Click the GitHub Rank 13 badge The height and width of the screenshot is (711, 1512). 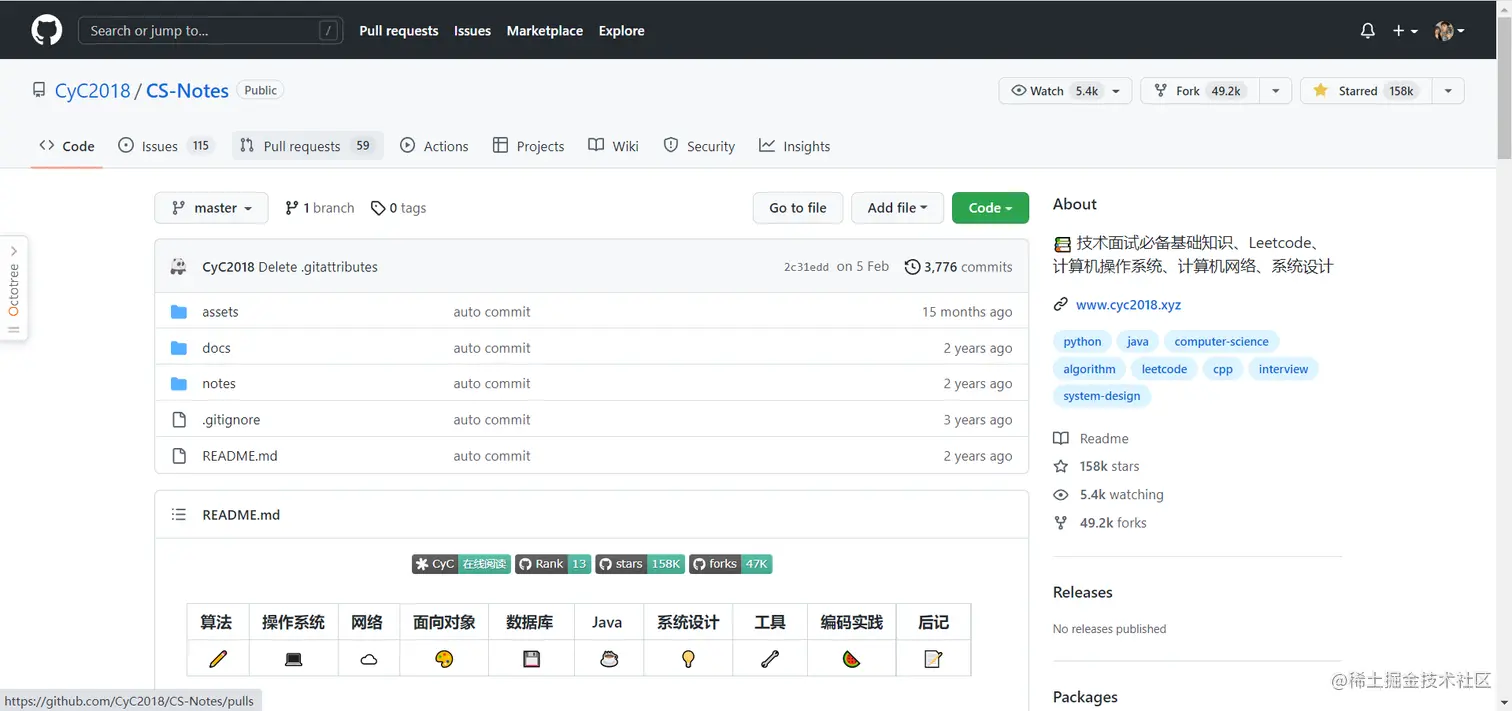553,564
